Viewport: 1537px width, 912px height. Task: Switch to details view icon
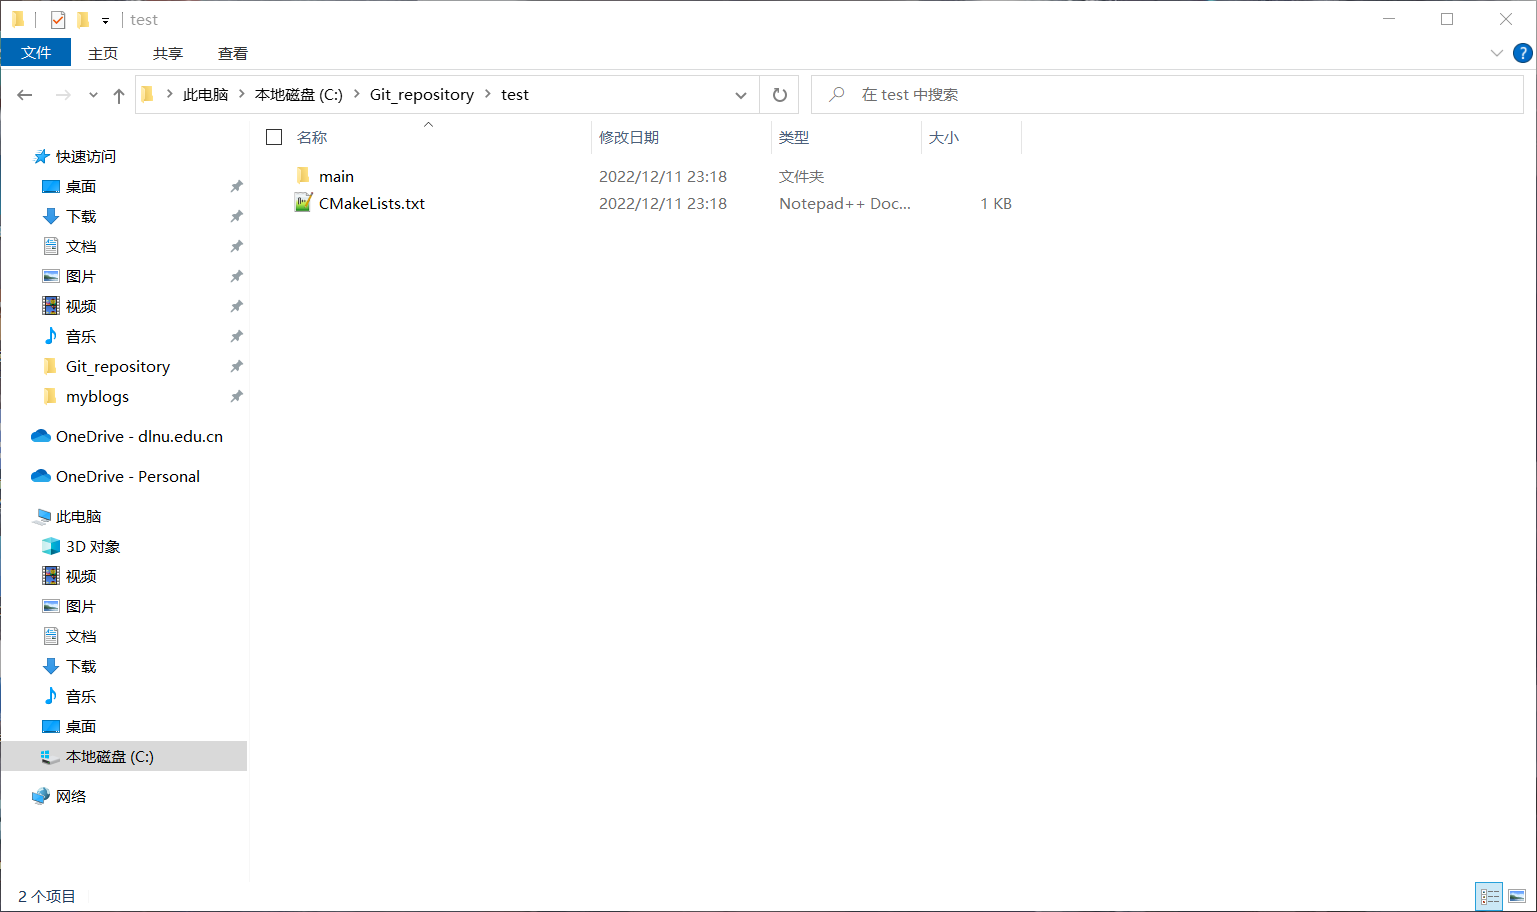[1490, 896]
